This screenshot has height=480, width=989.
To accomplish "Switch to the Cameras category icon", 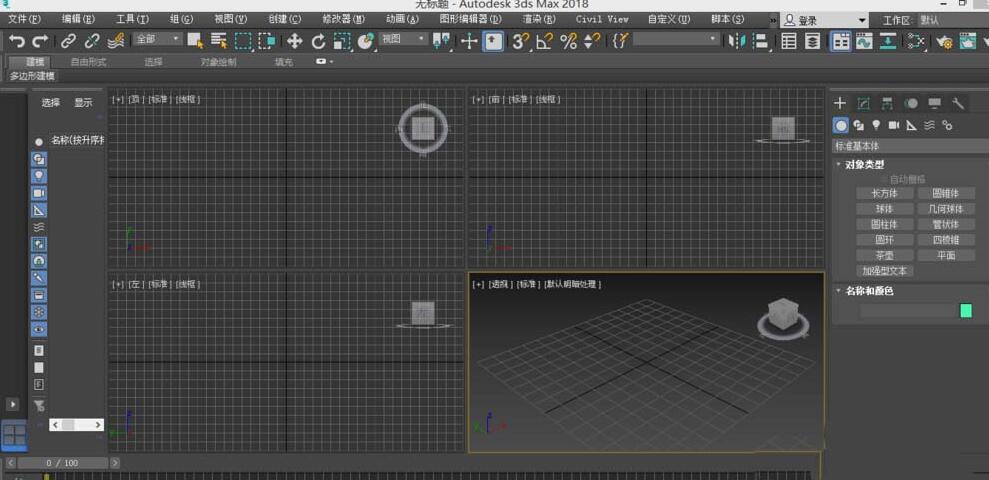I will pos(893,125).
